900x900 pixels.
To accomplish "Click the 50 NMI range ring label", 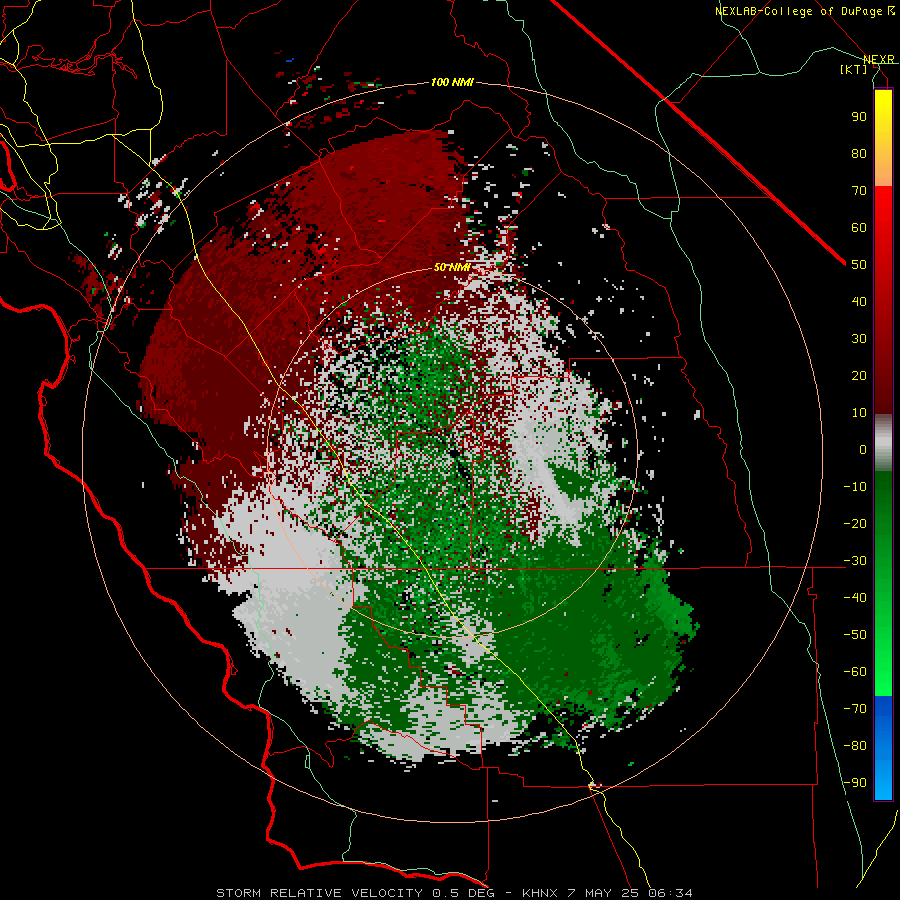I will click(x=452, y=267).
